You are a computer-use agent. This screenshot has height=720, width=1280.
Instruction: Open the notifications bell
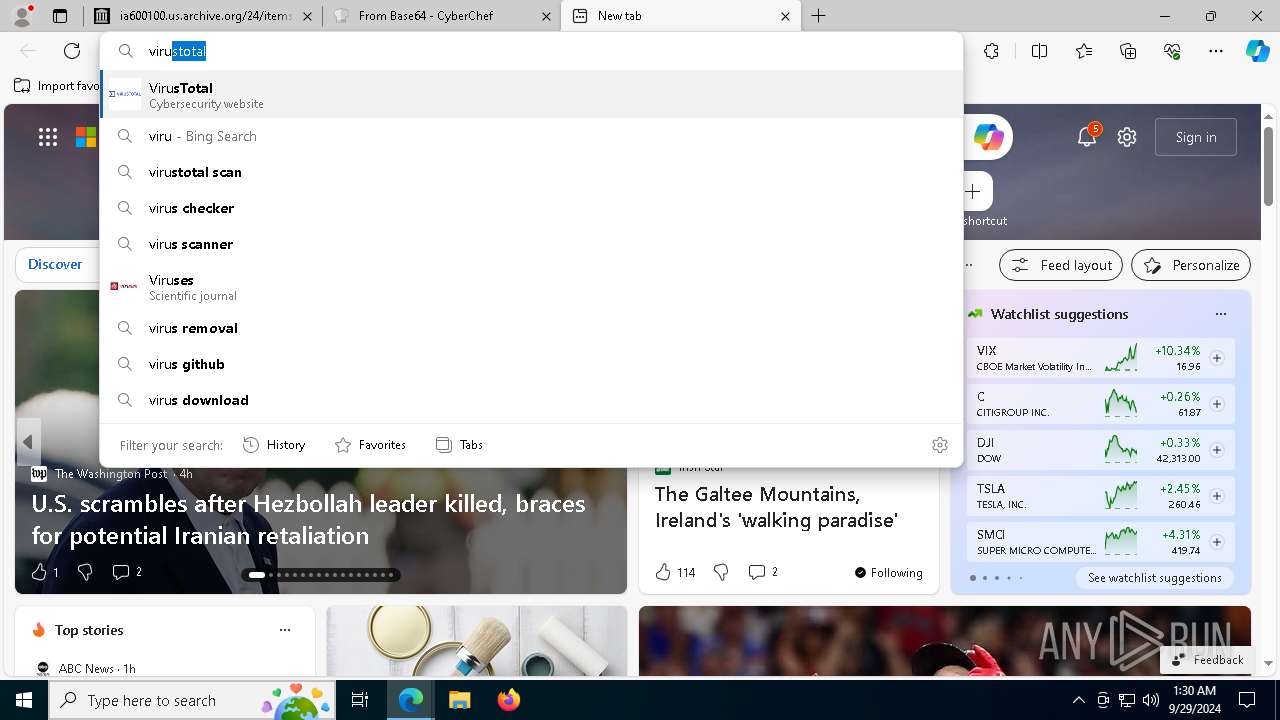click(1087, 137)
